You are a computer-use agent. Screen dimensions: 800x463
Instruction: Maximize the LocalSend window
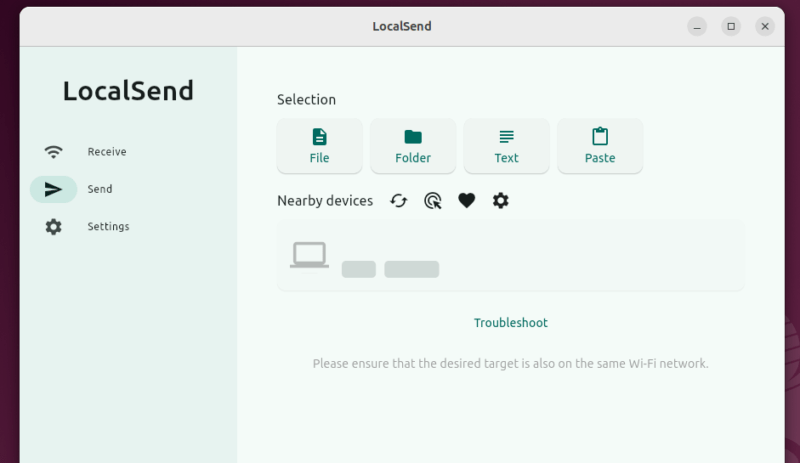[x=731, y=27]
